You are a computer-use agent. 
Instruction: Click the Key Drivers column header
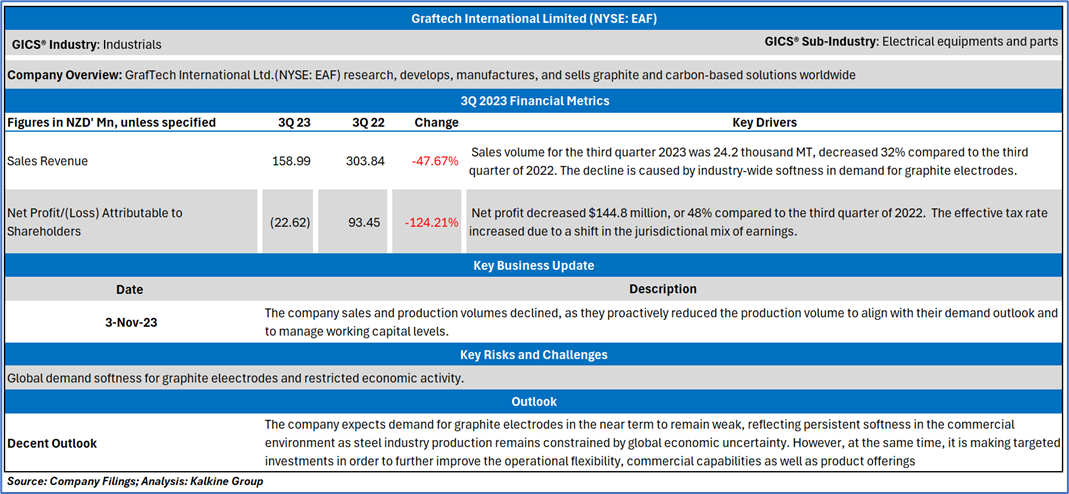(764, 122)
